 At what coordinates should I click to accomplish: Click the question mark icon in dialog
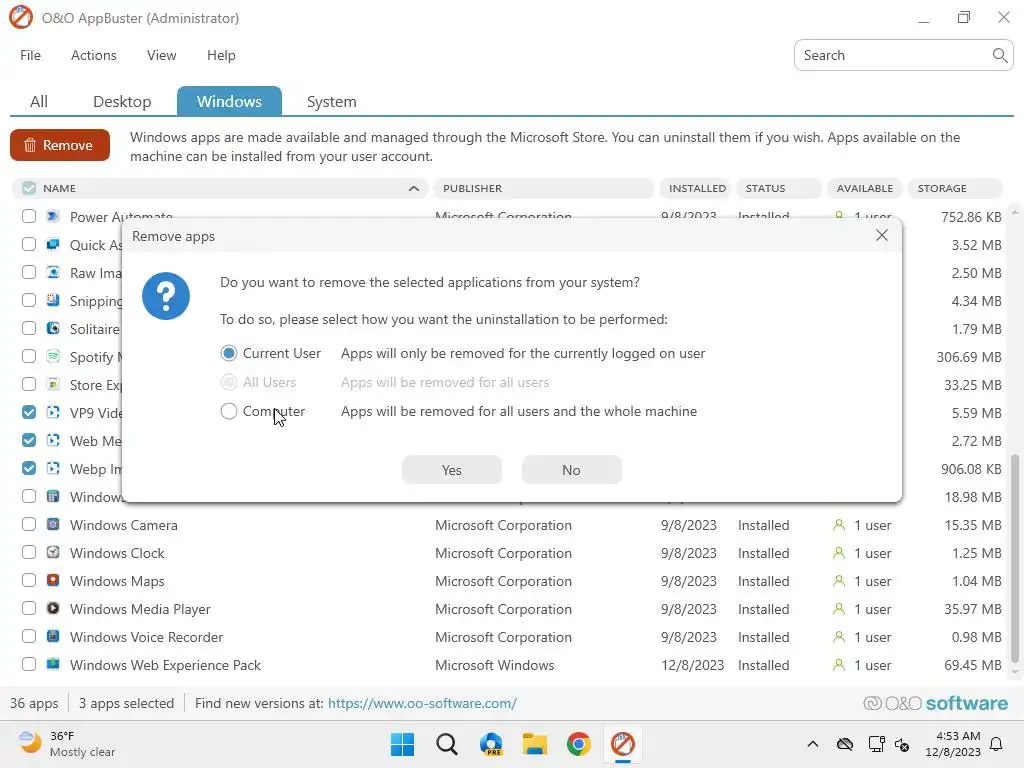(166, 296)
